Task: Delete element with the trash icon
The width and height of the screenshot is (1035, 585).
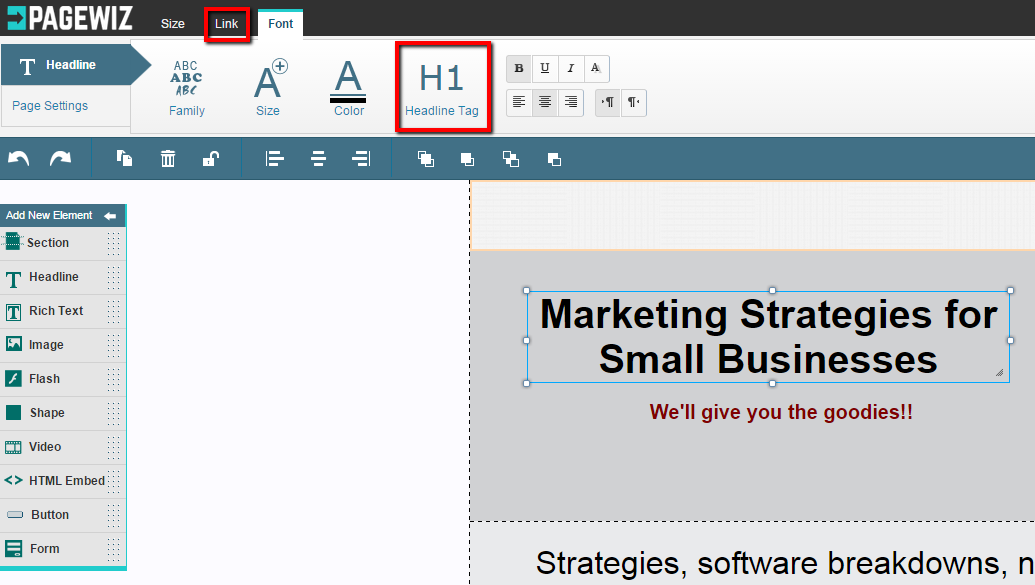Action: click(x=168, y=158)
